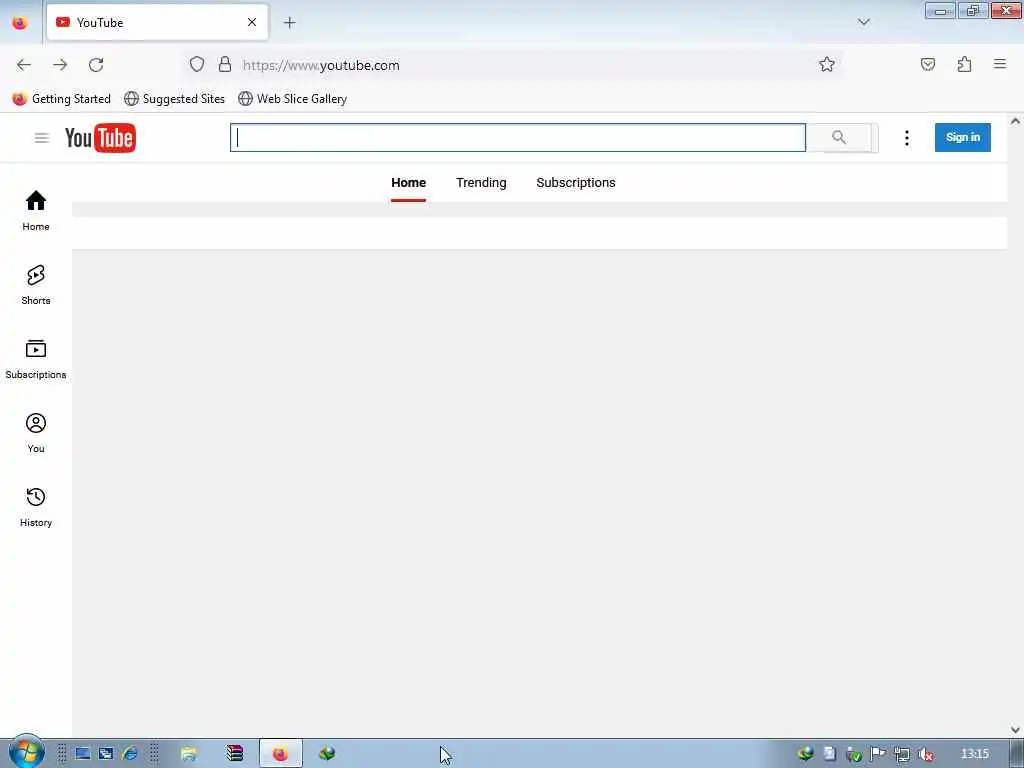Viewport: 1024px width, 768px height.
Task: Click the tracking protection shield icon
Action: (197, 64)
